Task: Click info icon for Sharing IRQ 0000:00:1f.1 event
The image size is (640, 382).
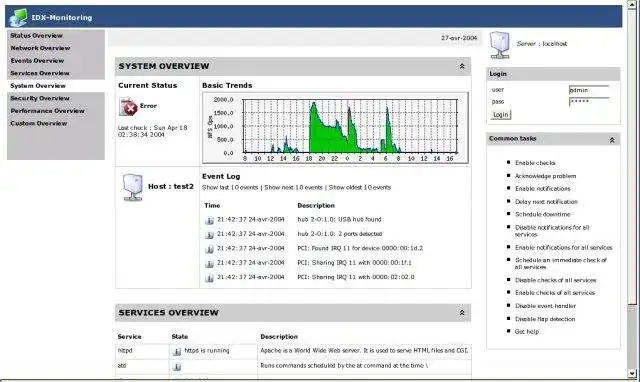Action: coord(209,264)
